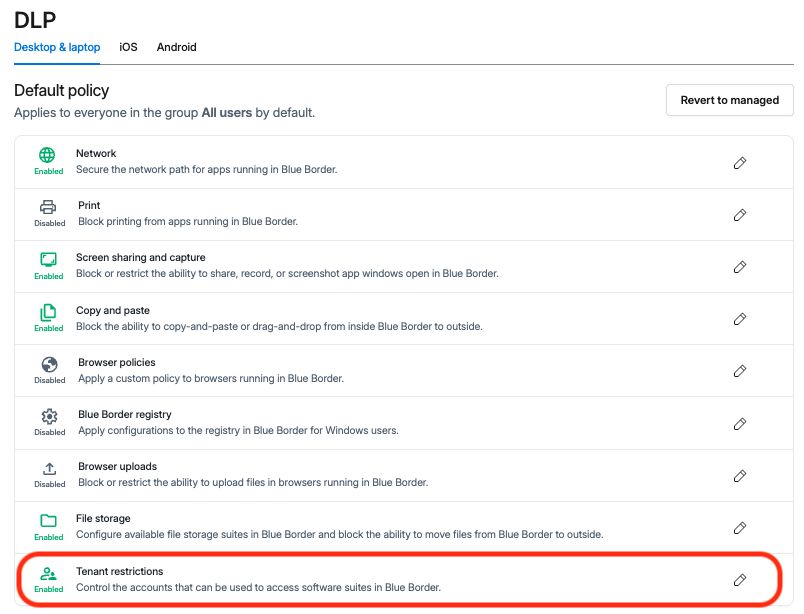Open the Screen sharing and capture row title
804x614 pixels.
click(140, 258)
